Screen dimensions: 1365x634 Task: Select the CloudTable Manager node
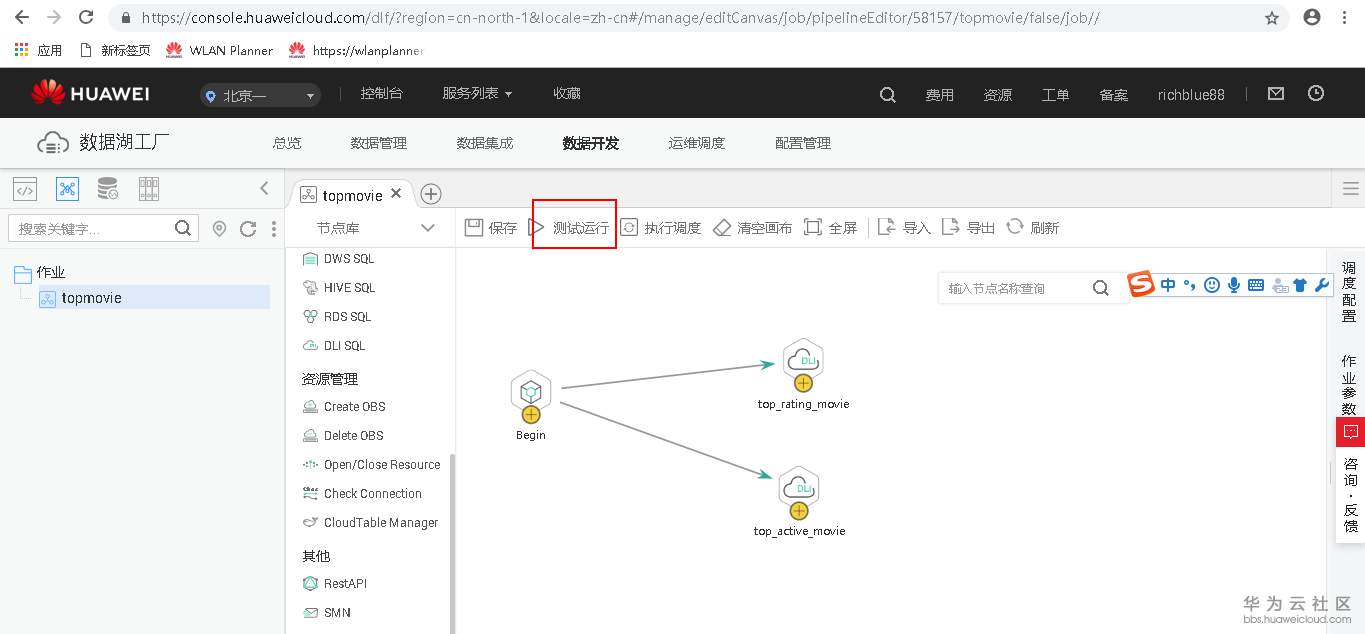click(x=370, y=522)
